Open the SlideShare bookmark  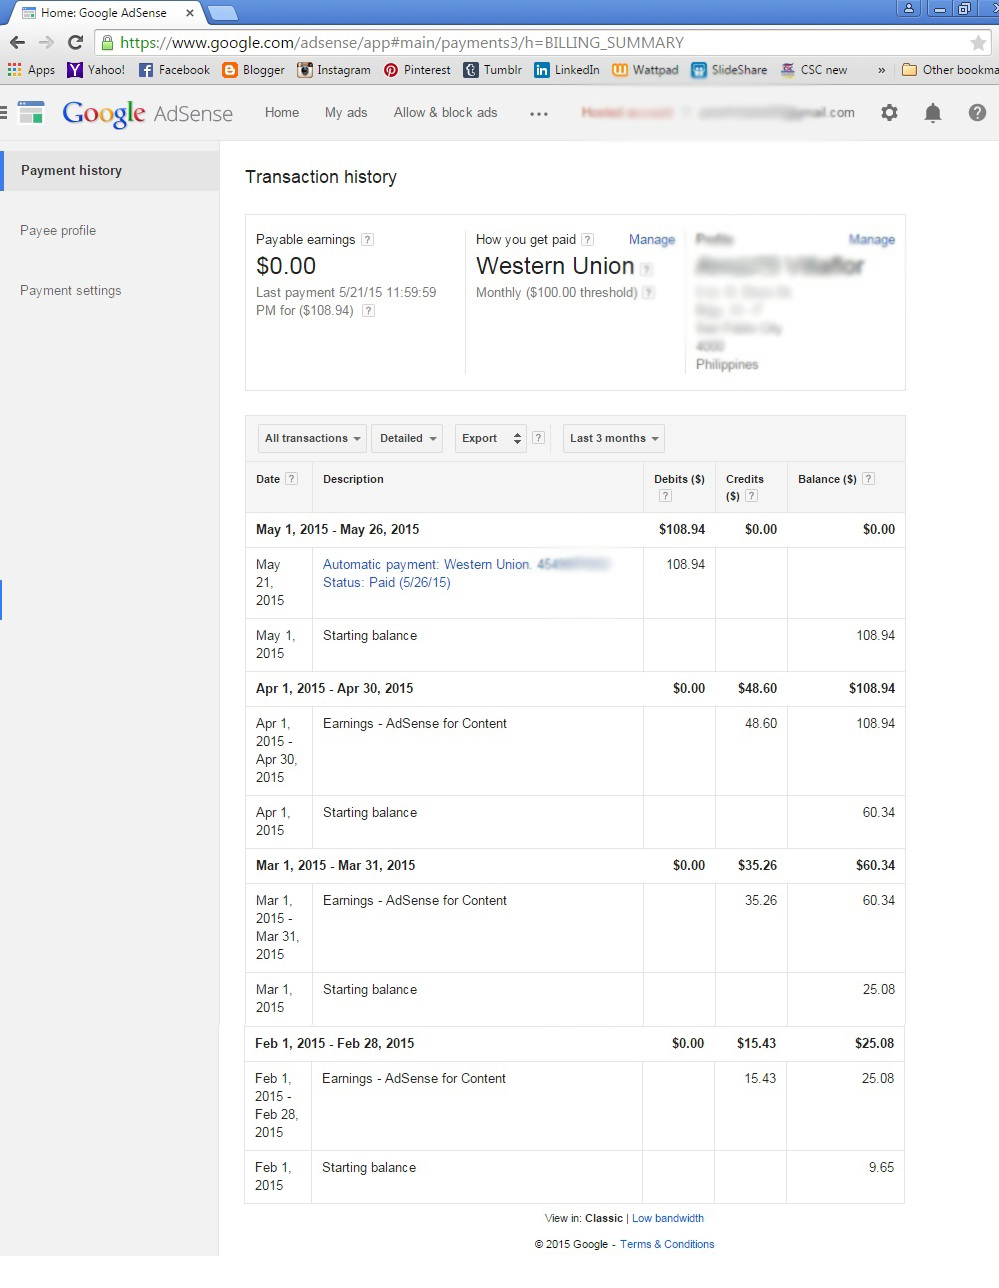(x=729, y=70)
